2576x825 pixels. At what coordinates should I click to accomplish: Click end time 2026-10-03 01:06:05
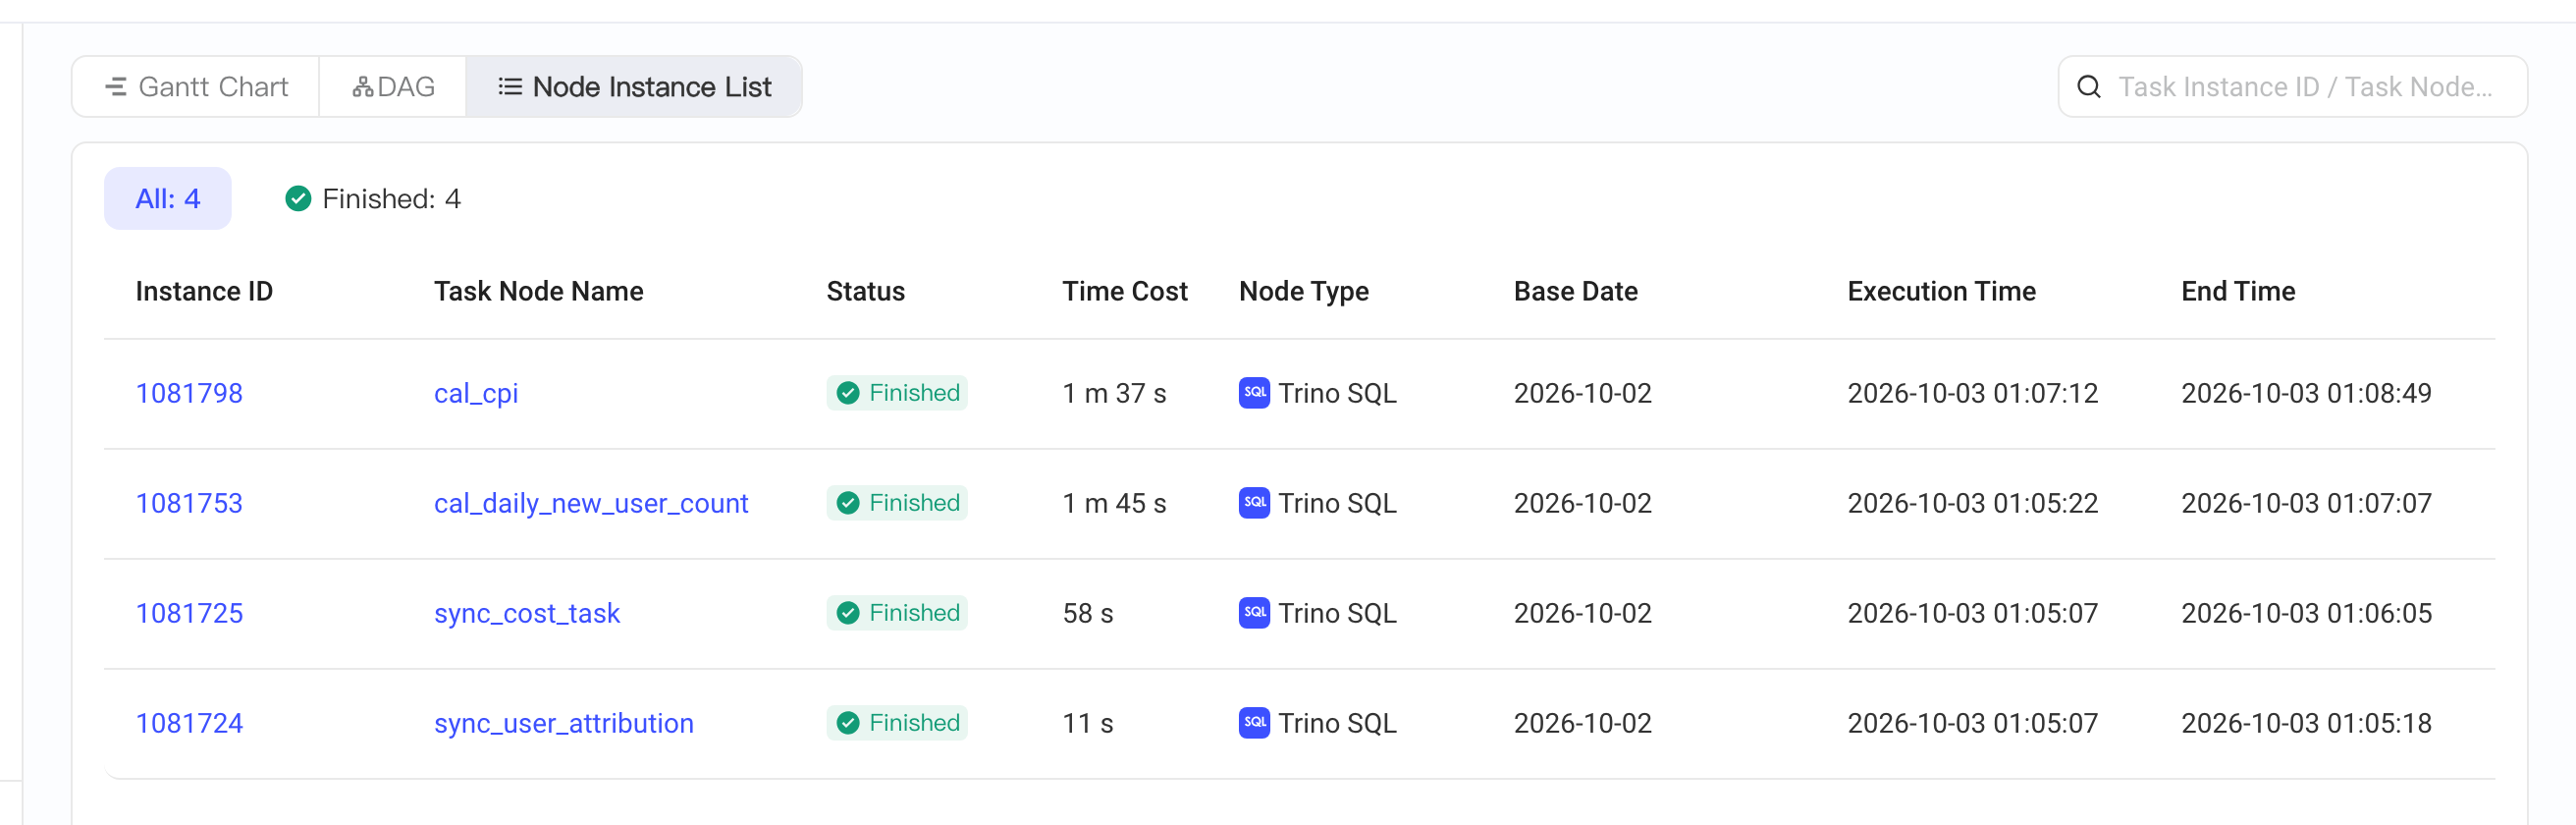point(2307,613)
